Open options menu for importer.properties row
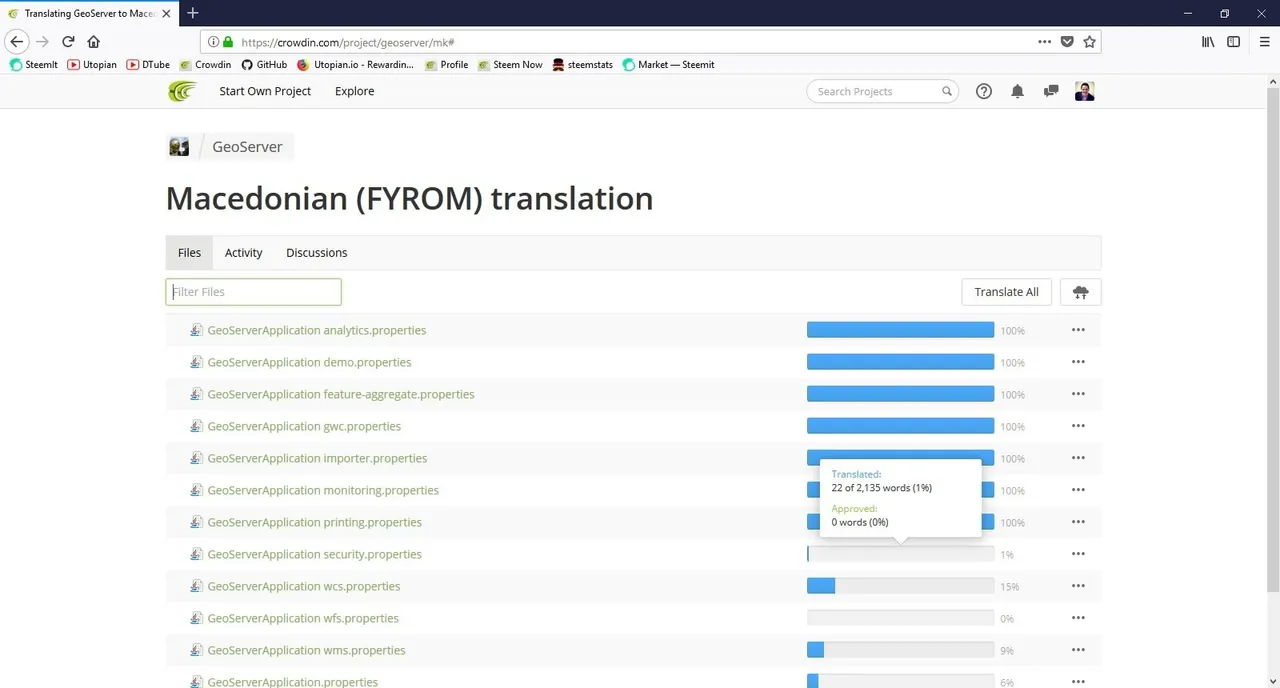The height and width of the screenshot is (688, 1280). 1078,458
